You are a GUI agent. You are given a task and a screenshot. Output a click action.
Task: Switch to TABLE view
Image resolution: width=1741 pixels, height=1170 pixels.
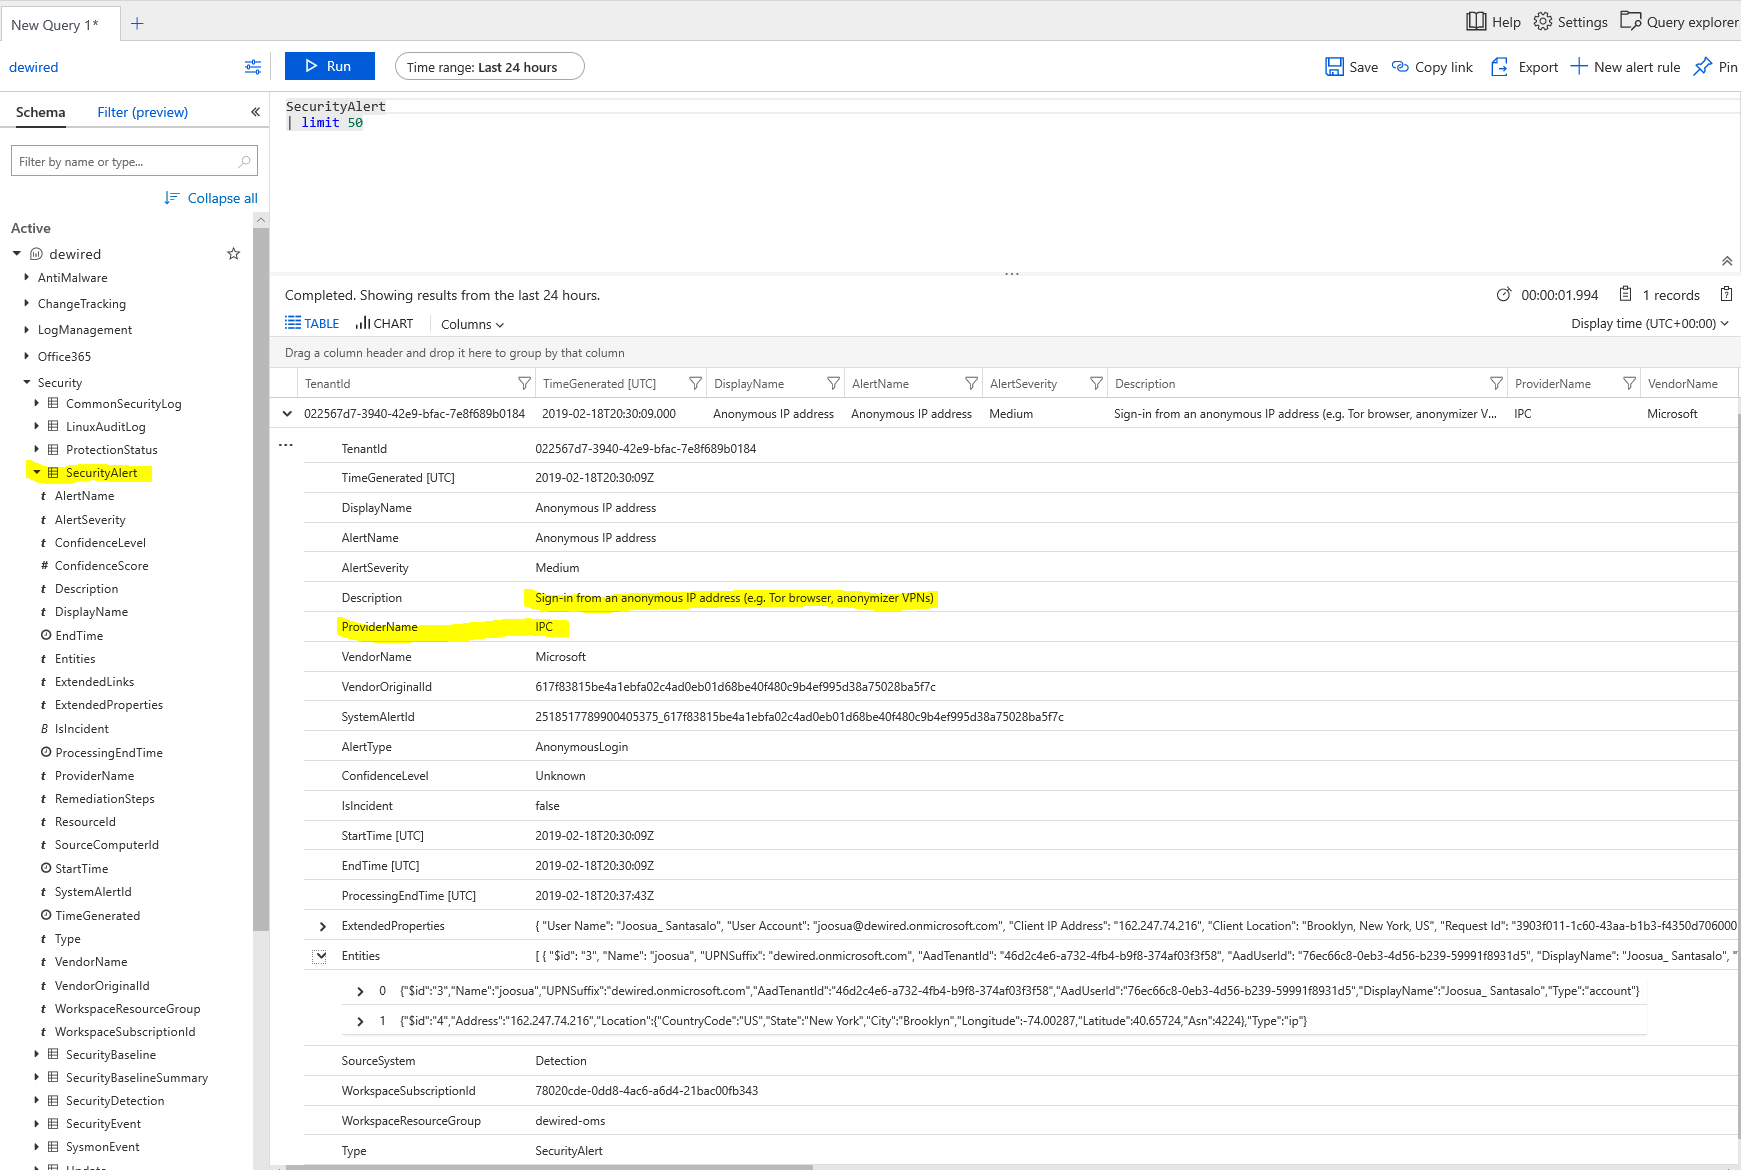point(312,324)
